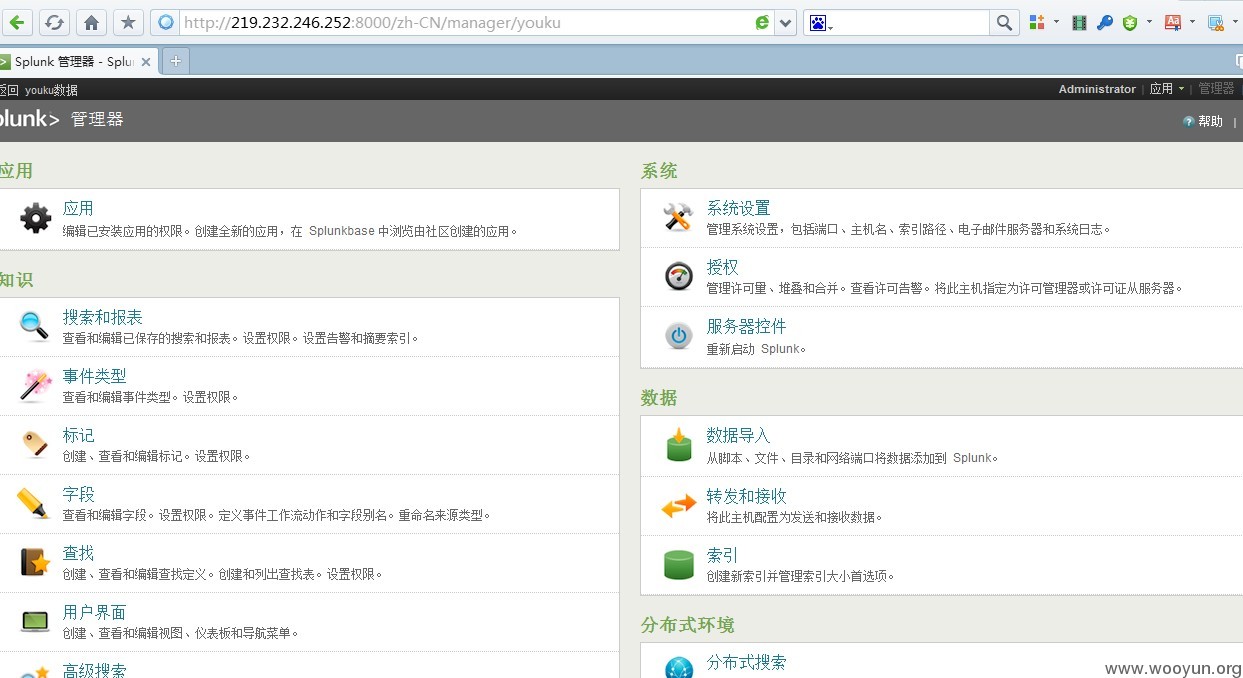Screen dimensions: 1243x678
Task: Click the power button 服务器控件 icon
Action: [679, 336]
